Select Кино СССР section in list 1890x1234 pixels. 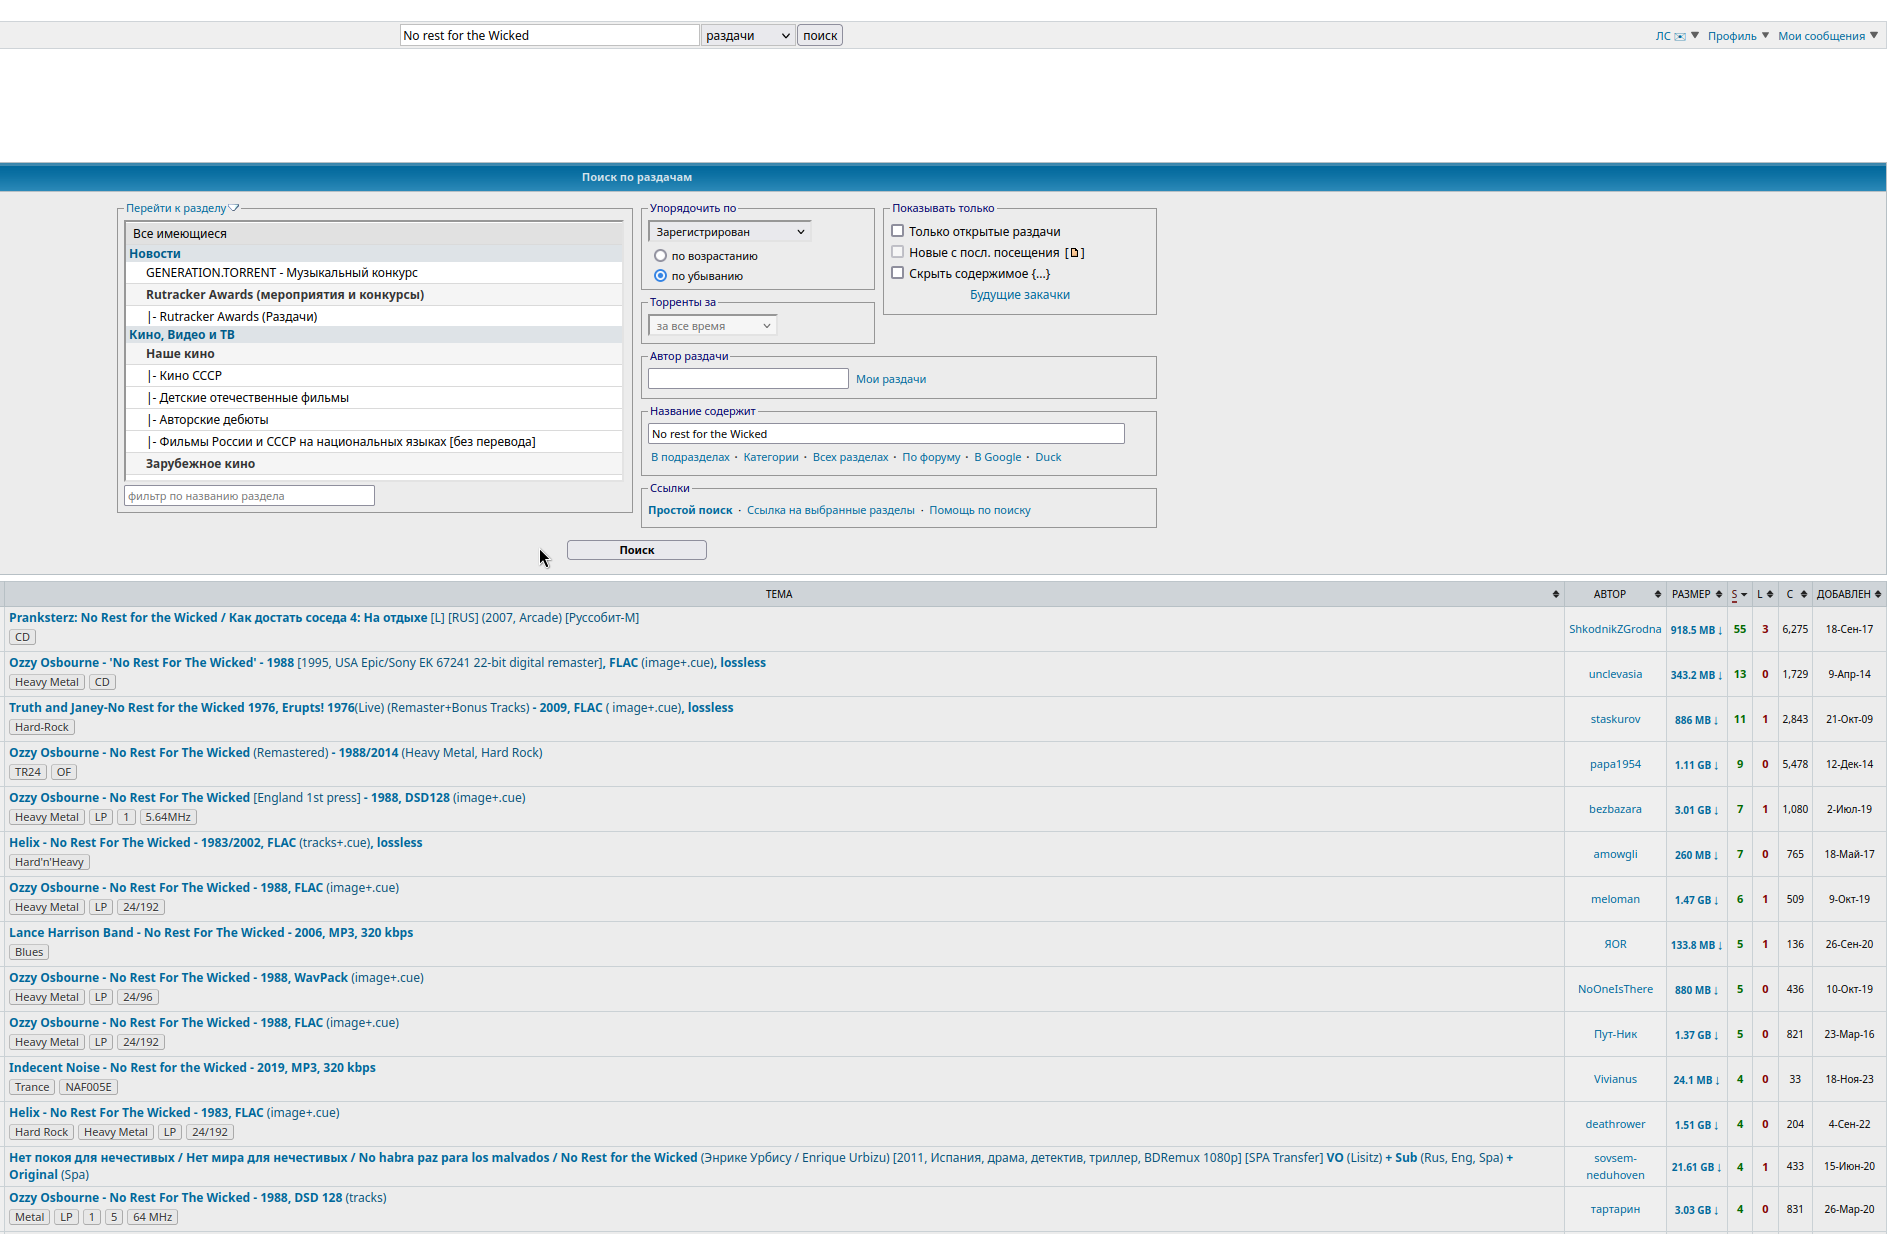374,376
